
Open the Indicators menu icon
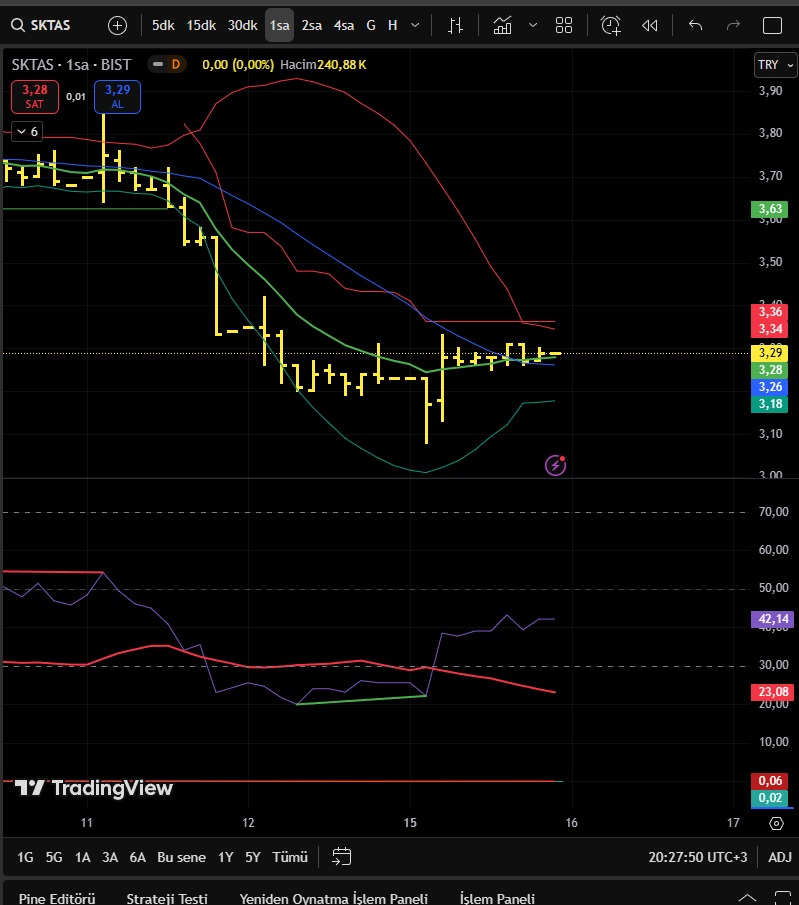[502, 25]
